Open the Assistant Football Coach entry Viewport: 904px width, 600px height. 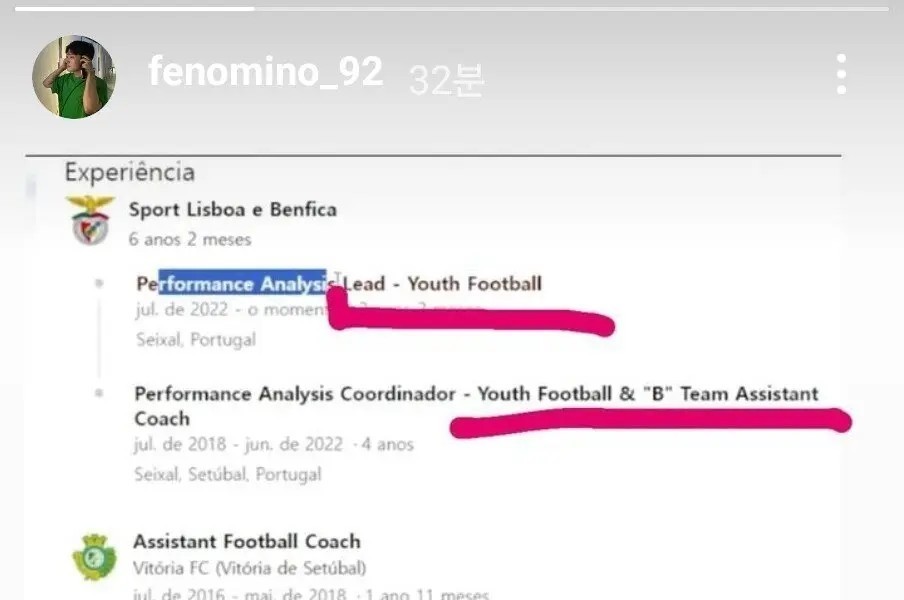(x=246, y=542)
